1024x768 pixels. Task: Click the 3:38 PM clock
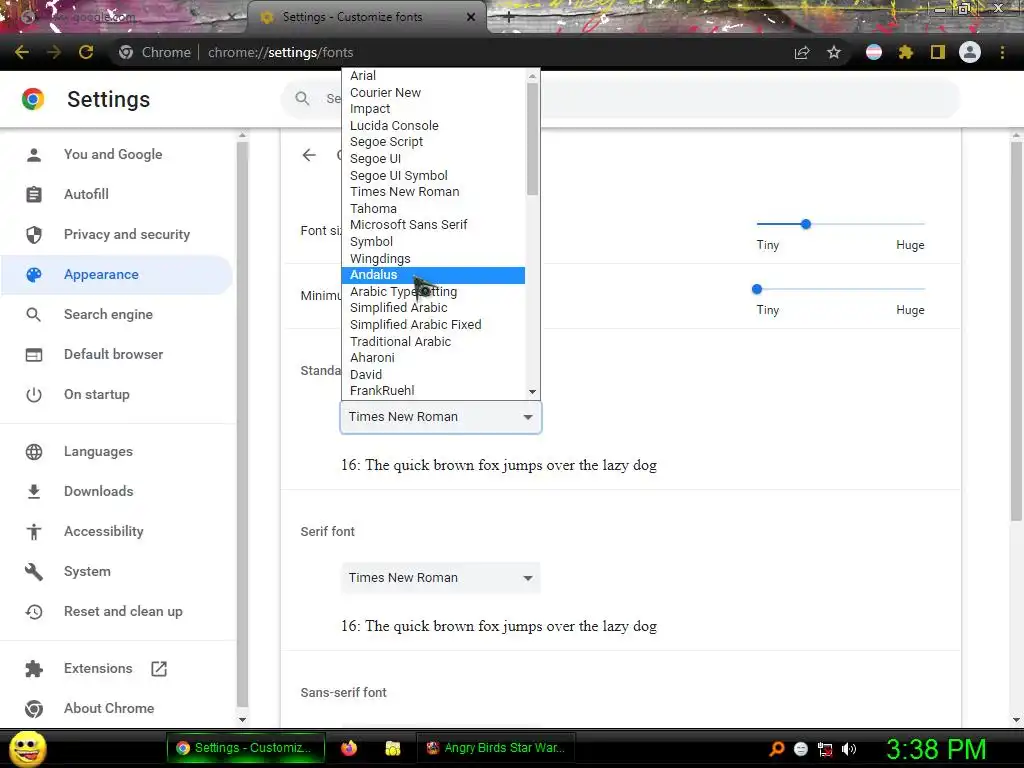[936, 749]
